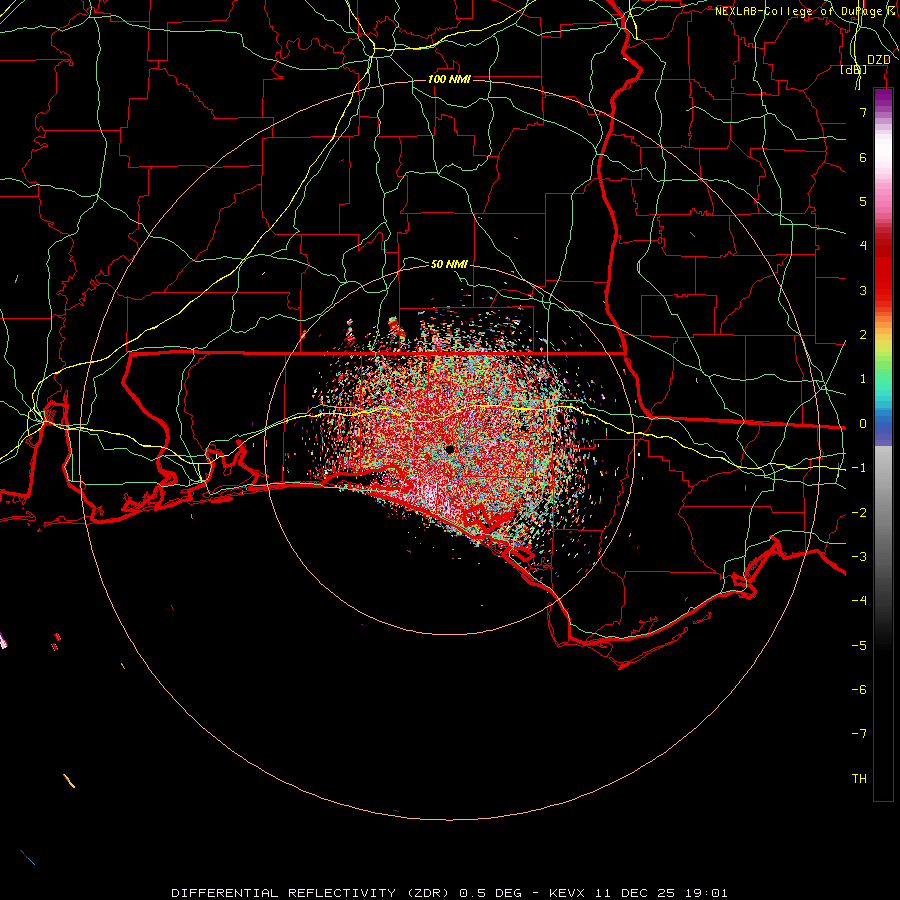Click the black radar site dot
The height and width of the screenshot is (900, 900).
pyautogui.click(x=449, y=449)
